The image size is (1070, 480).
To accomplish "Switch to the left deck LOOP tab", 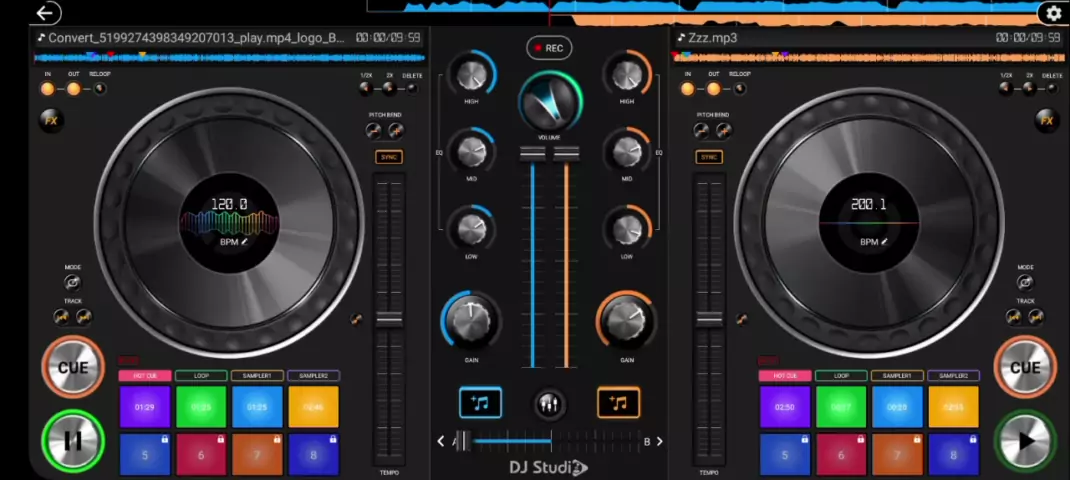I will coord(201,376).
